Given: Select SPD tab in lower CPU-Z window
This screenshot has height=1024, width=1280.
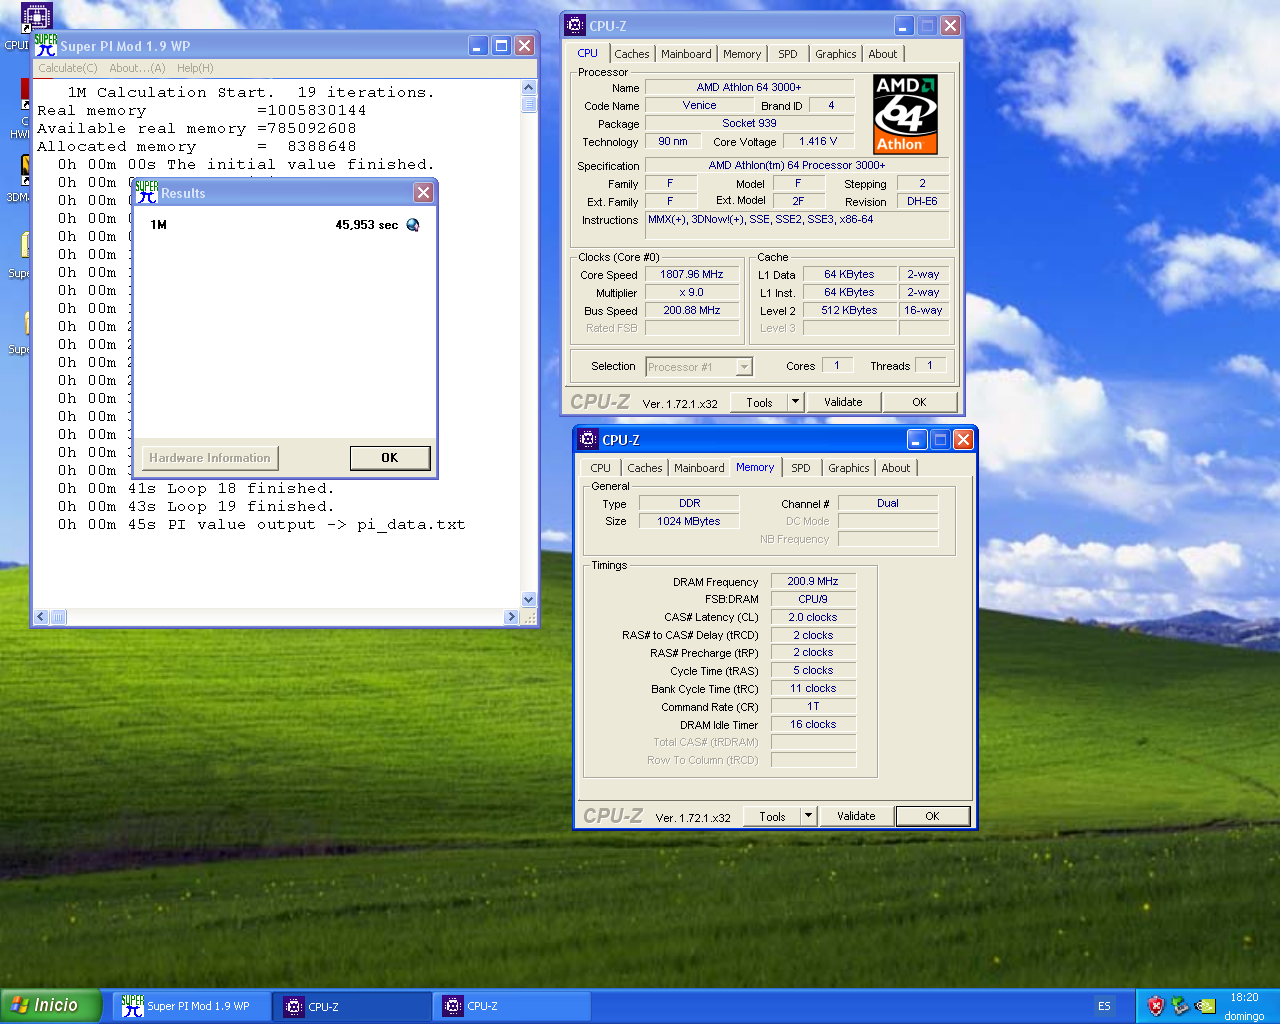Looking at the screenshot, I should [801, 468].
